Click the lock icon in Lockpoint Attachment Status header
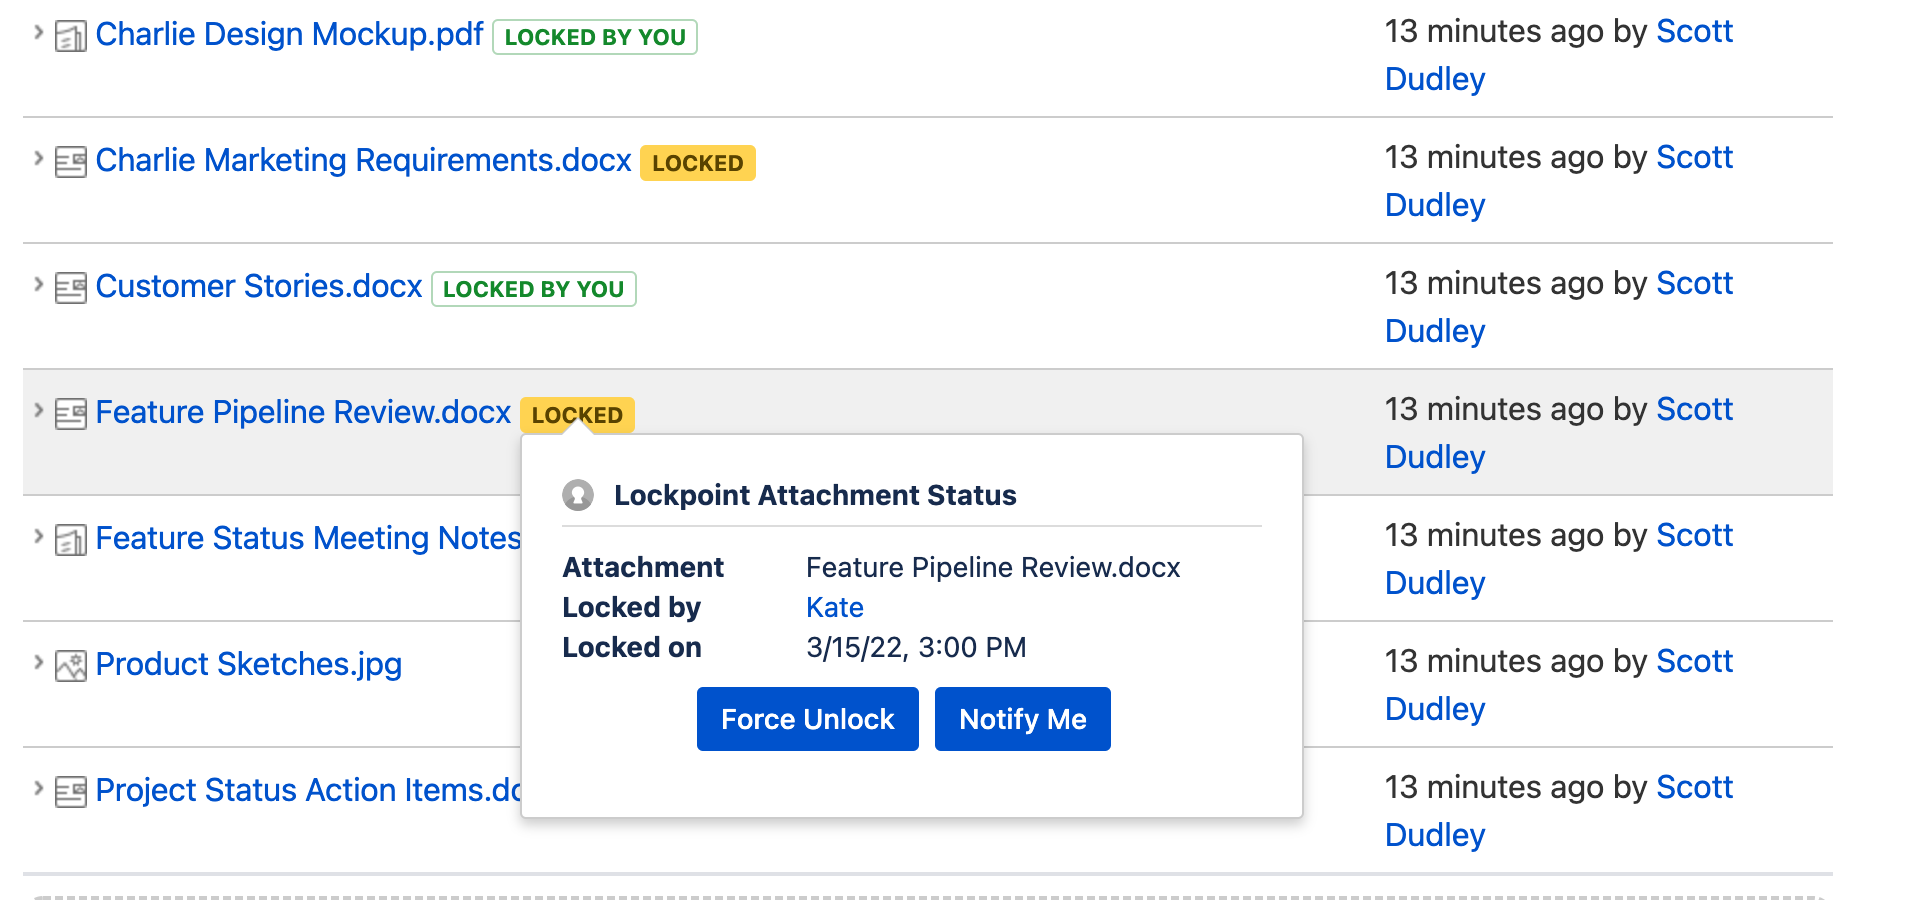 pos(578,495)
